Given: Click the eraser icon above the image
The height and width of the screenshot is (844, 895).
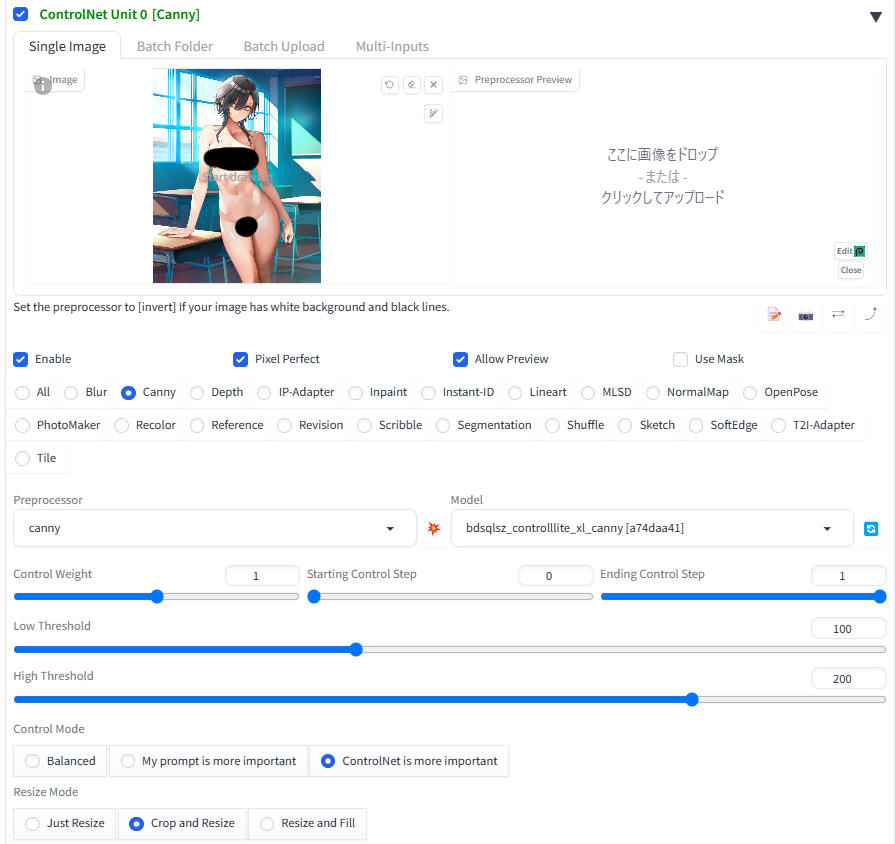Looking at the screenshot, I should pyautogui.click(x=411, y=85).
